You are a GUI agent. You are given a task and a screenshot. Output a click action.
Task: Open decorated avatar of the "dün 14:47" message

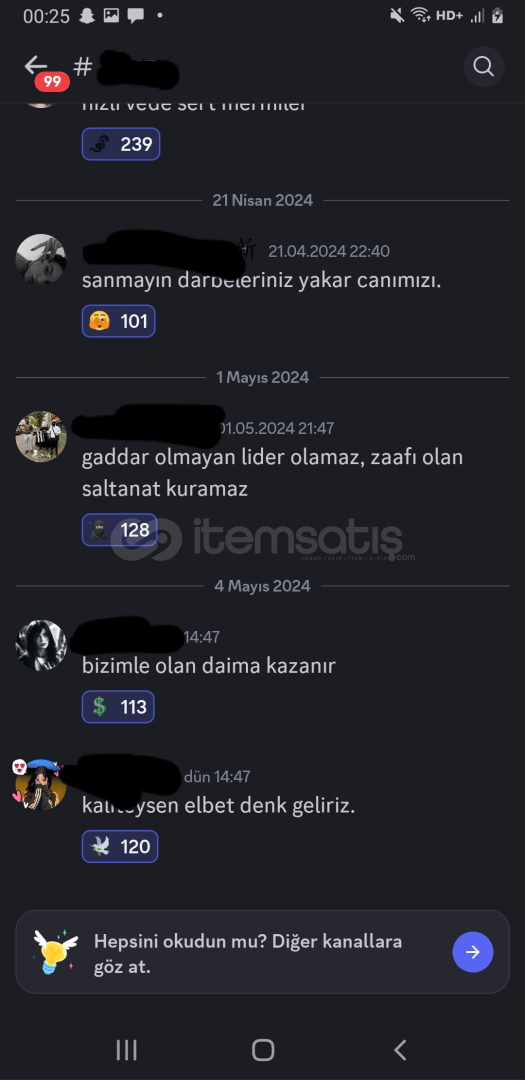pyautogui.click(x=41, y=785)
